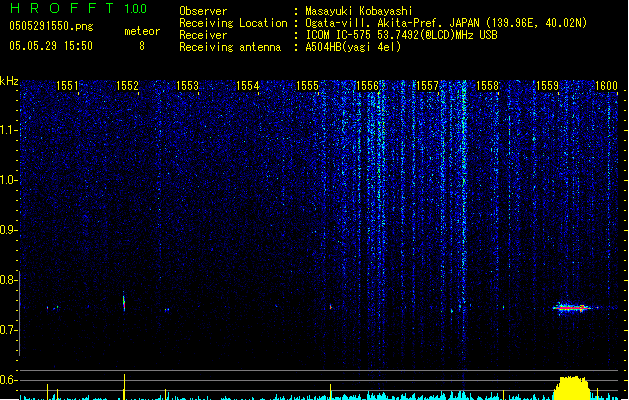Click the 1559 time marker

coord(548,86)
